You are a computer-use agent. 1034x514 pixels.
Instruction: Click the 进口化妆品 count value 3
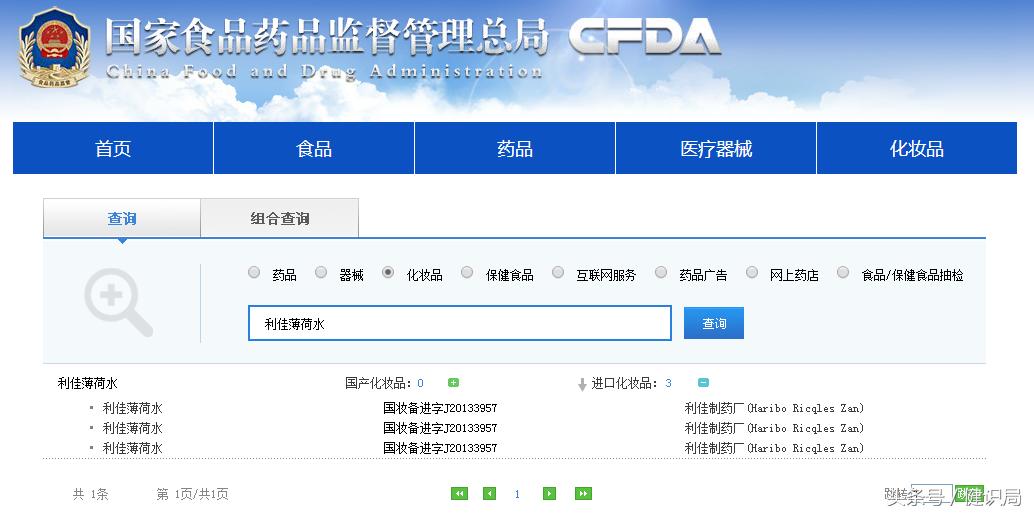(669, 383)
